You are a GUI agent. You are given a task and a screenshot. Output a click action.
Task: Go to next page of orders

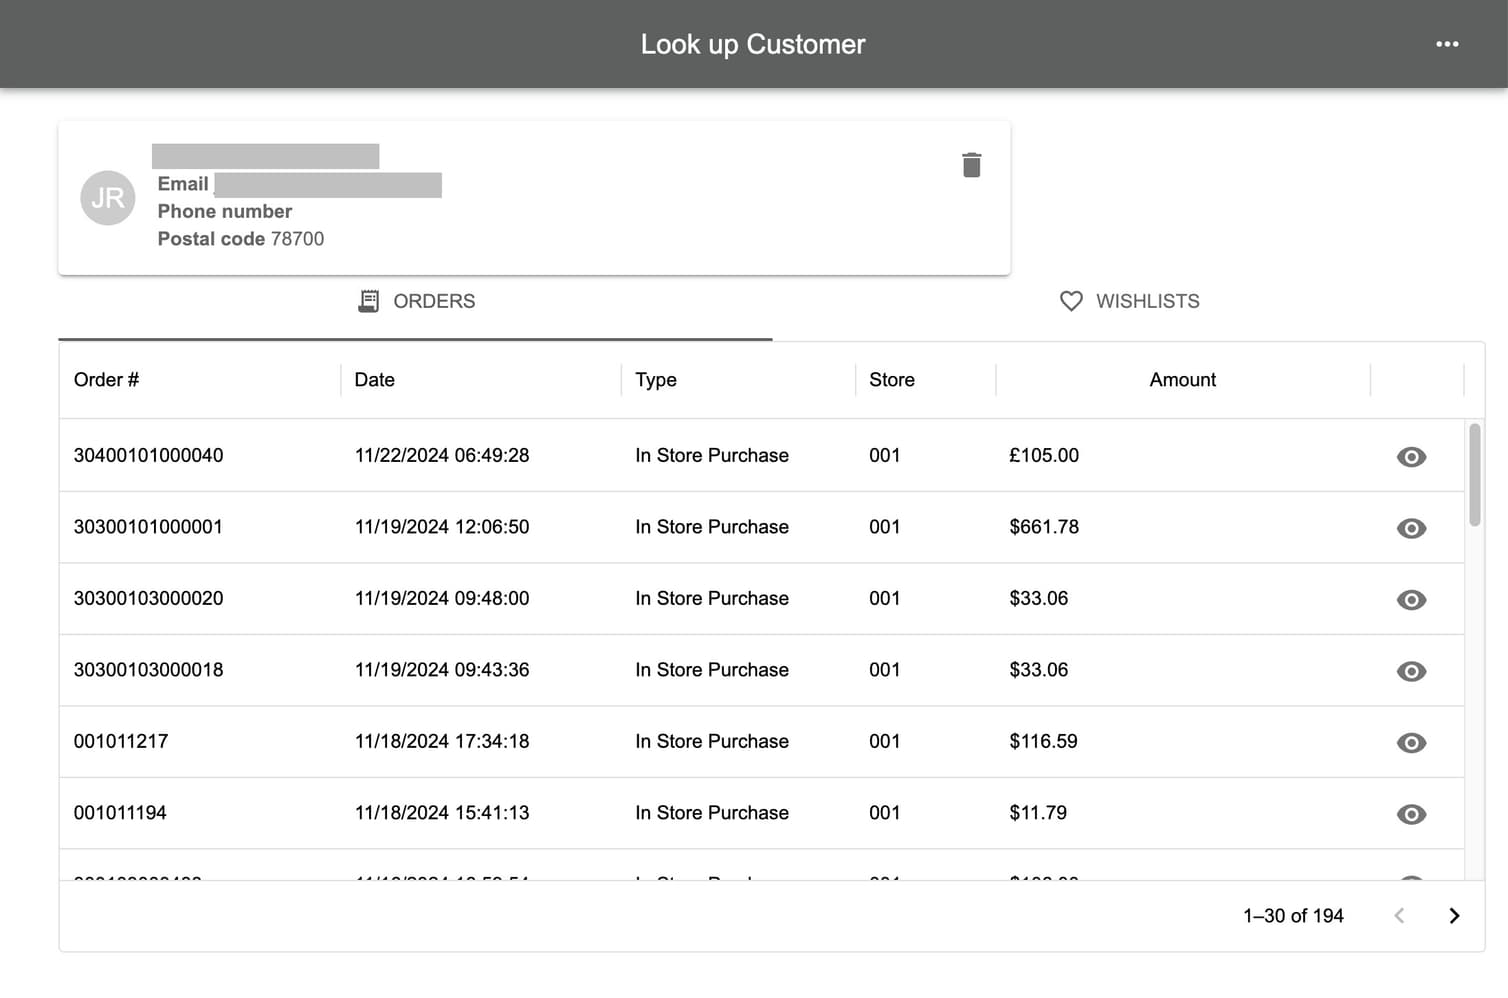(1454, 916)
